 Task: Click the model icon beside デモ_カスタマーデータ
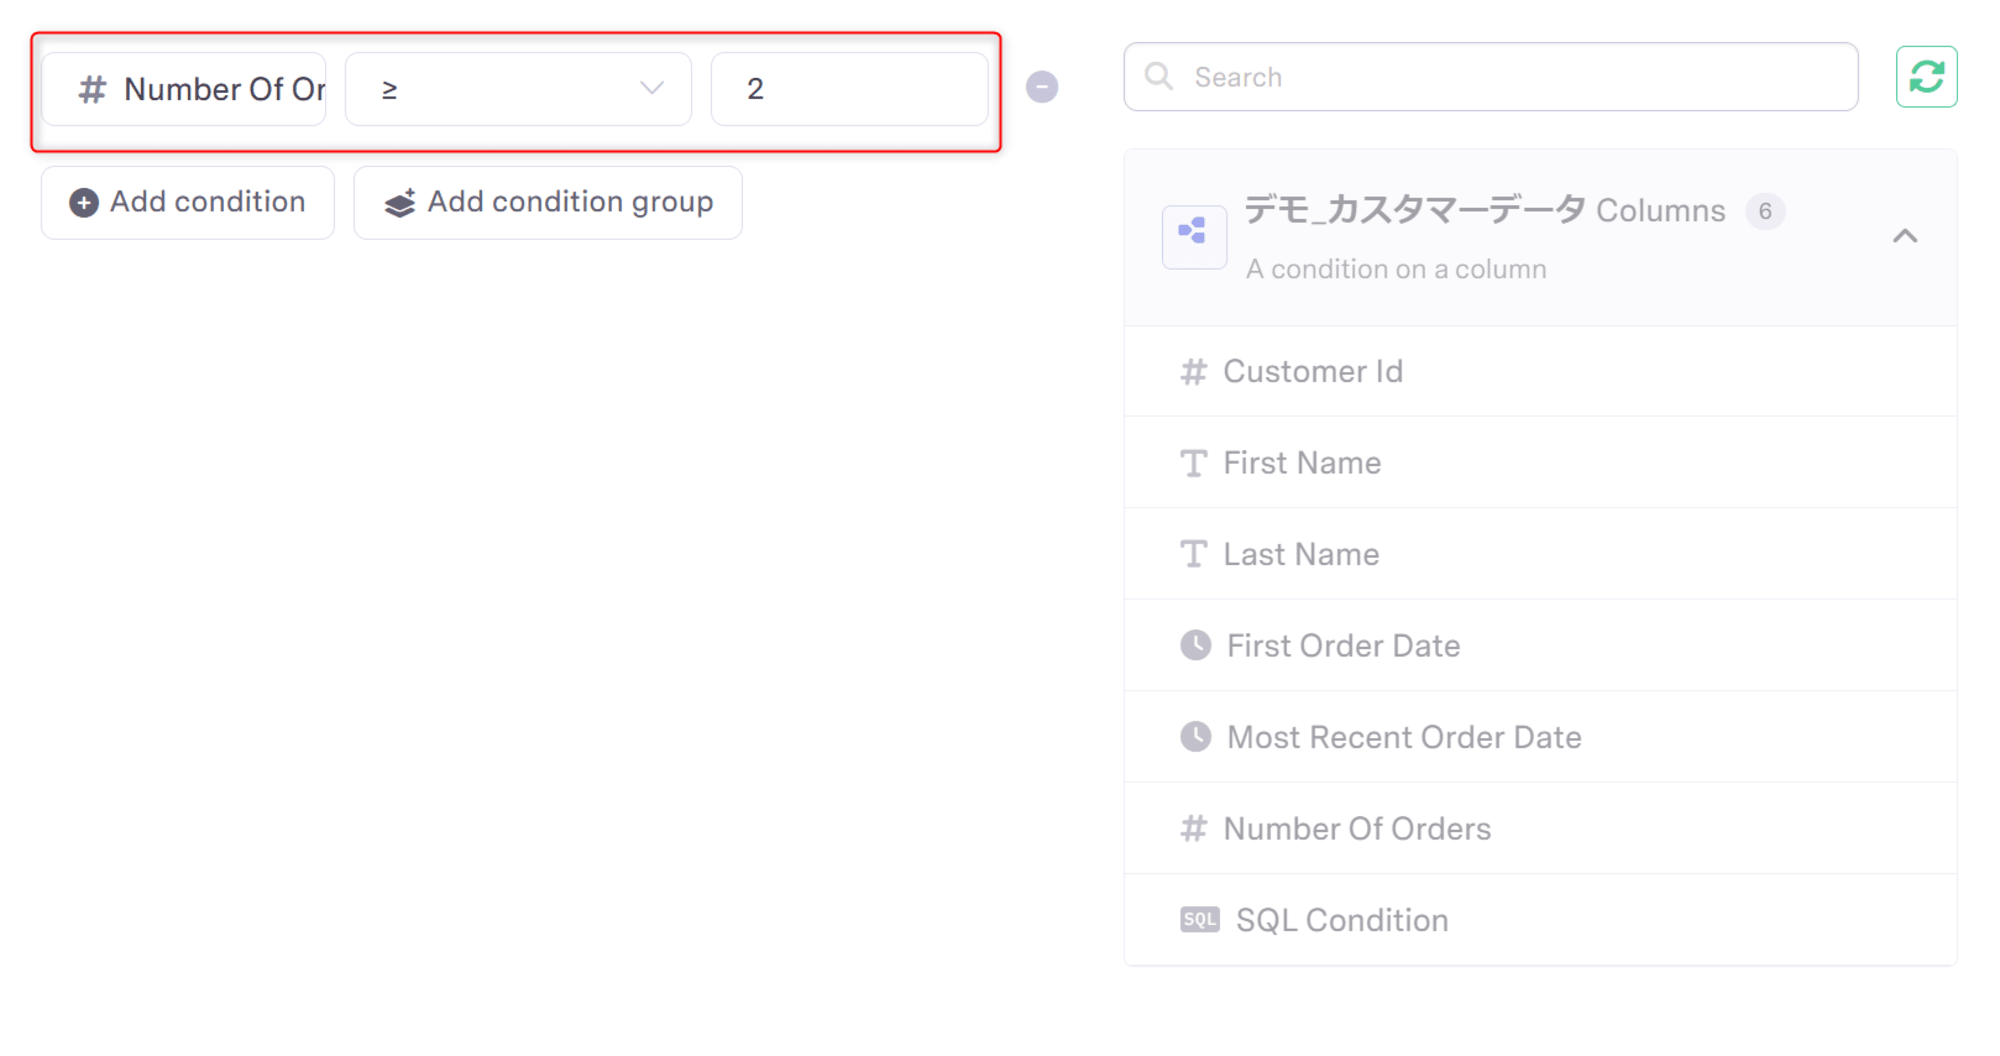pos(1194,237)
